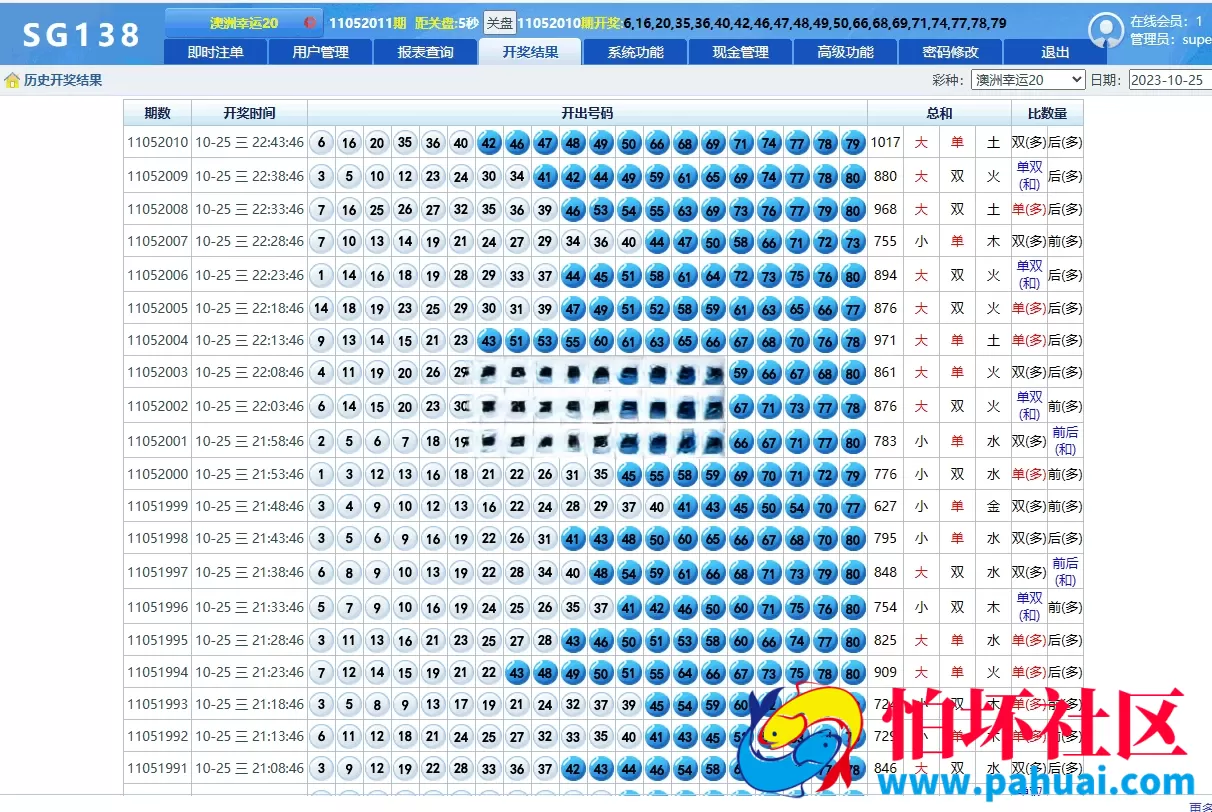Click draw time 10-25 三 21:53:46
1212x812 pixels.
(249, 474)
